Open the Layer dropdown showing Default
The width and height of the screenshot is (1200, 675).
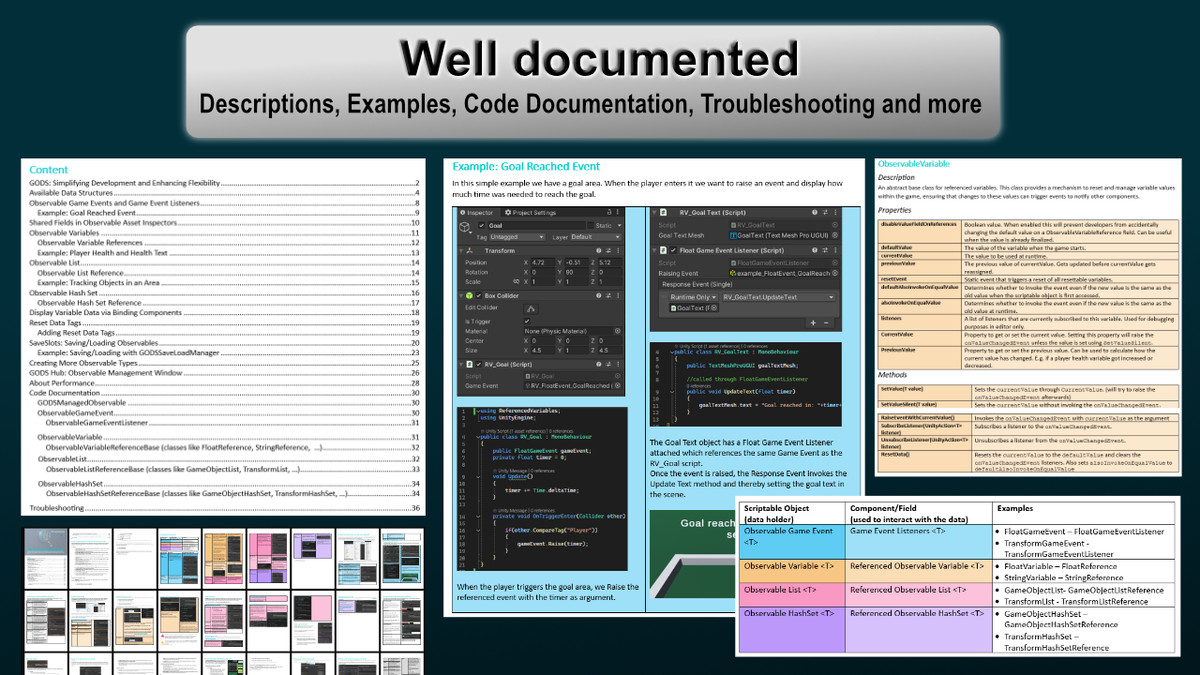tap(596, 237)
